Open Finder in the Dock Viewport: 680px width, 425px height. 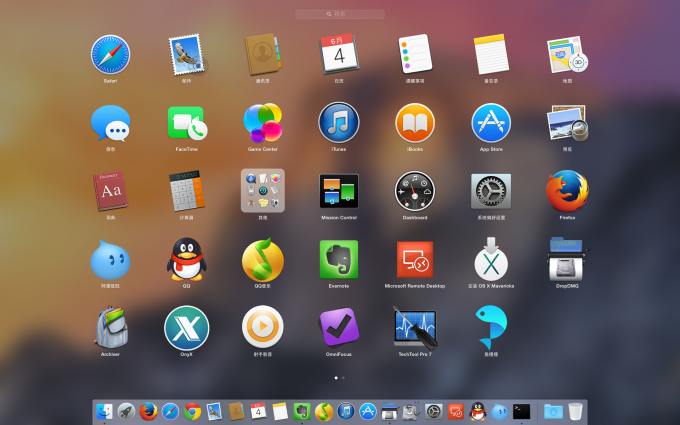point(104,411)
